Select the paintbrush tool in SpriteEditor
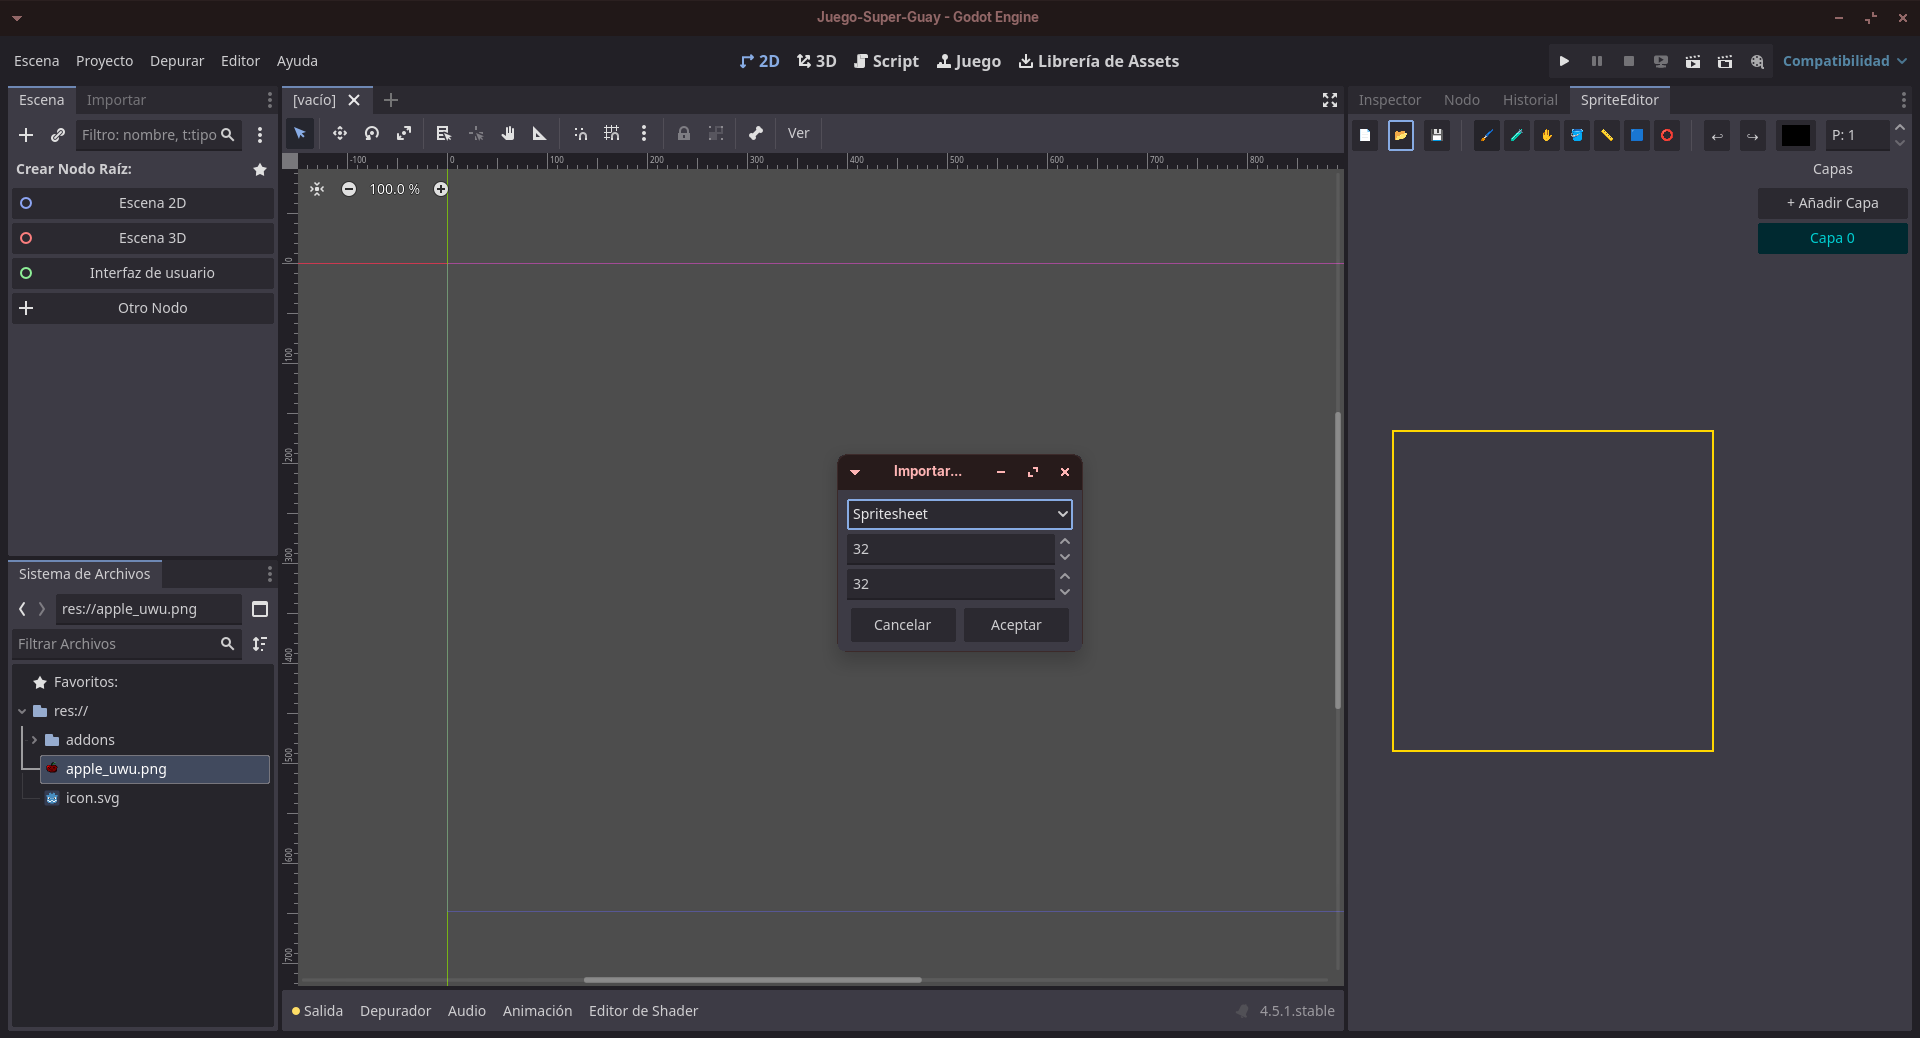Screen dimensions: 1920x1038 (x=1487, y=136)
